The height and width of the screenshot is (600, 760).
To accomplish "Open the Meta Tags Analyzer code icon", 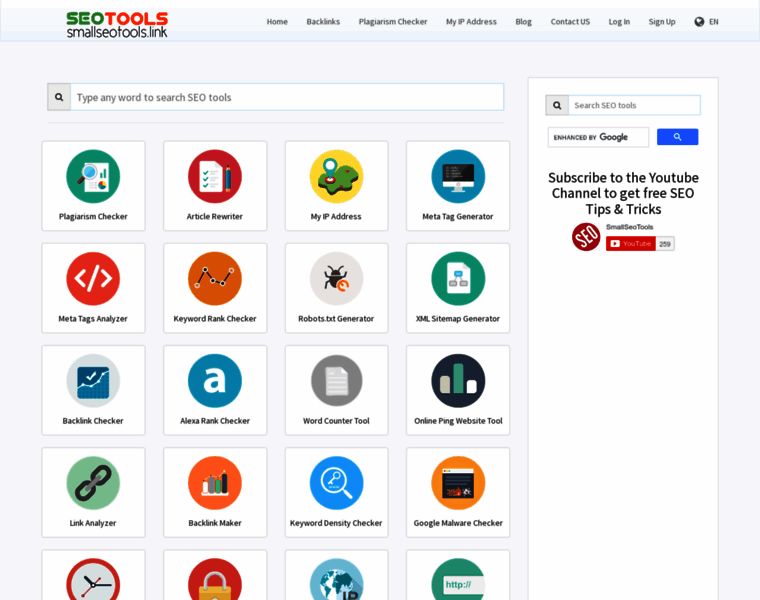I will point(93,279).
